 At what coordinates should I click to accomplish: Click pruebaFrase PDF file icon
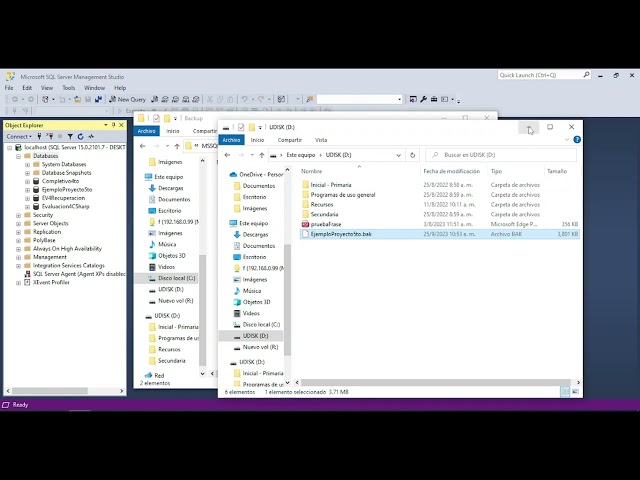[x=305, y=224]
